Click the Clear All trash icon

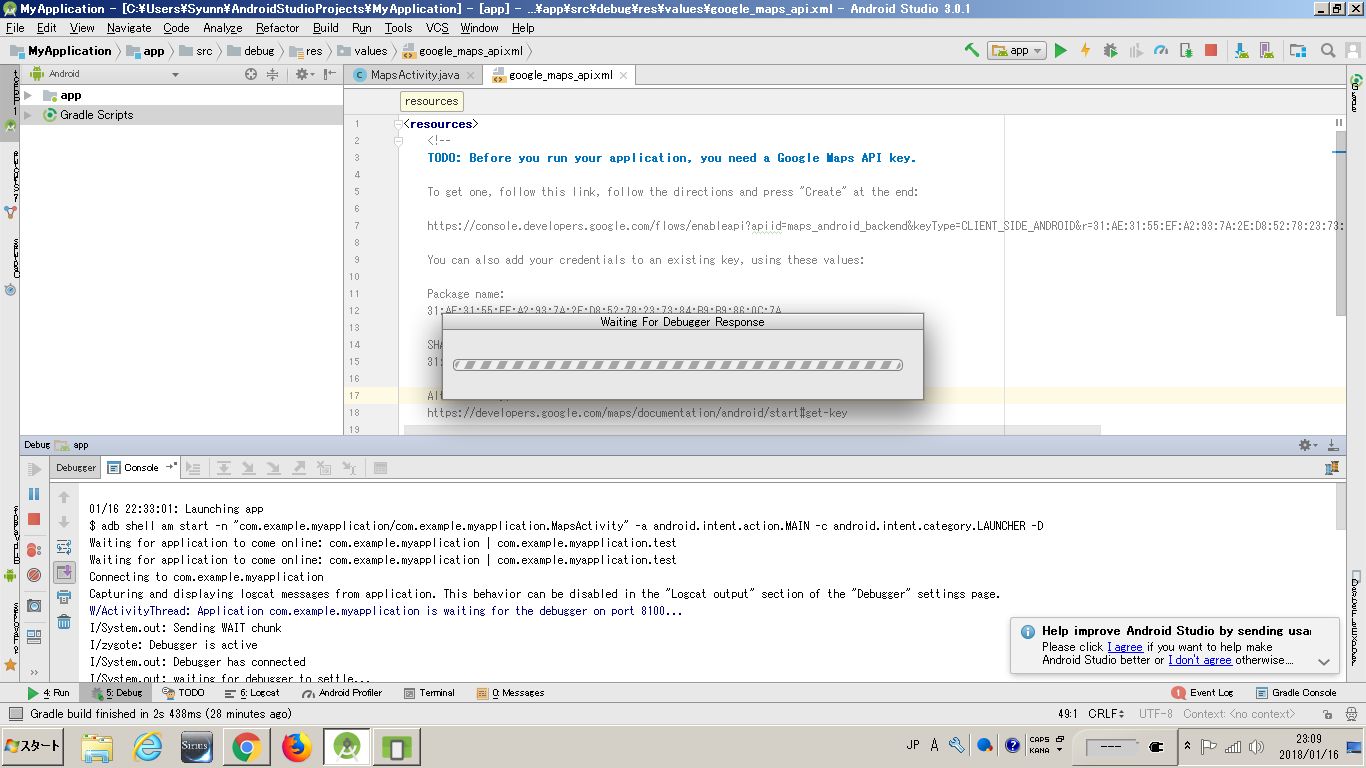point(64,622)
